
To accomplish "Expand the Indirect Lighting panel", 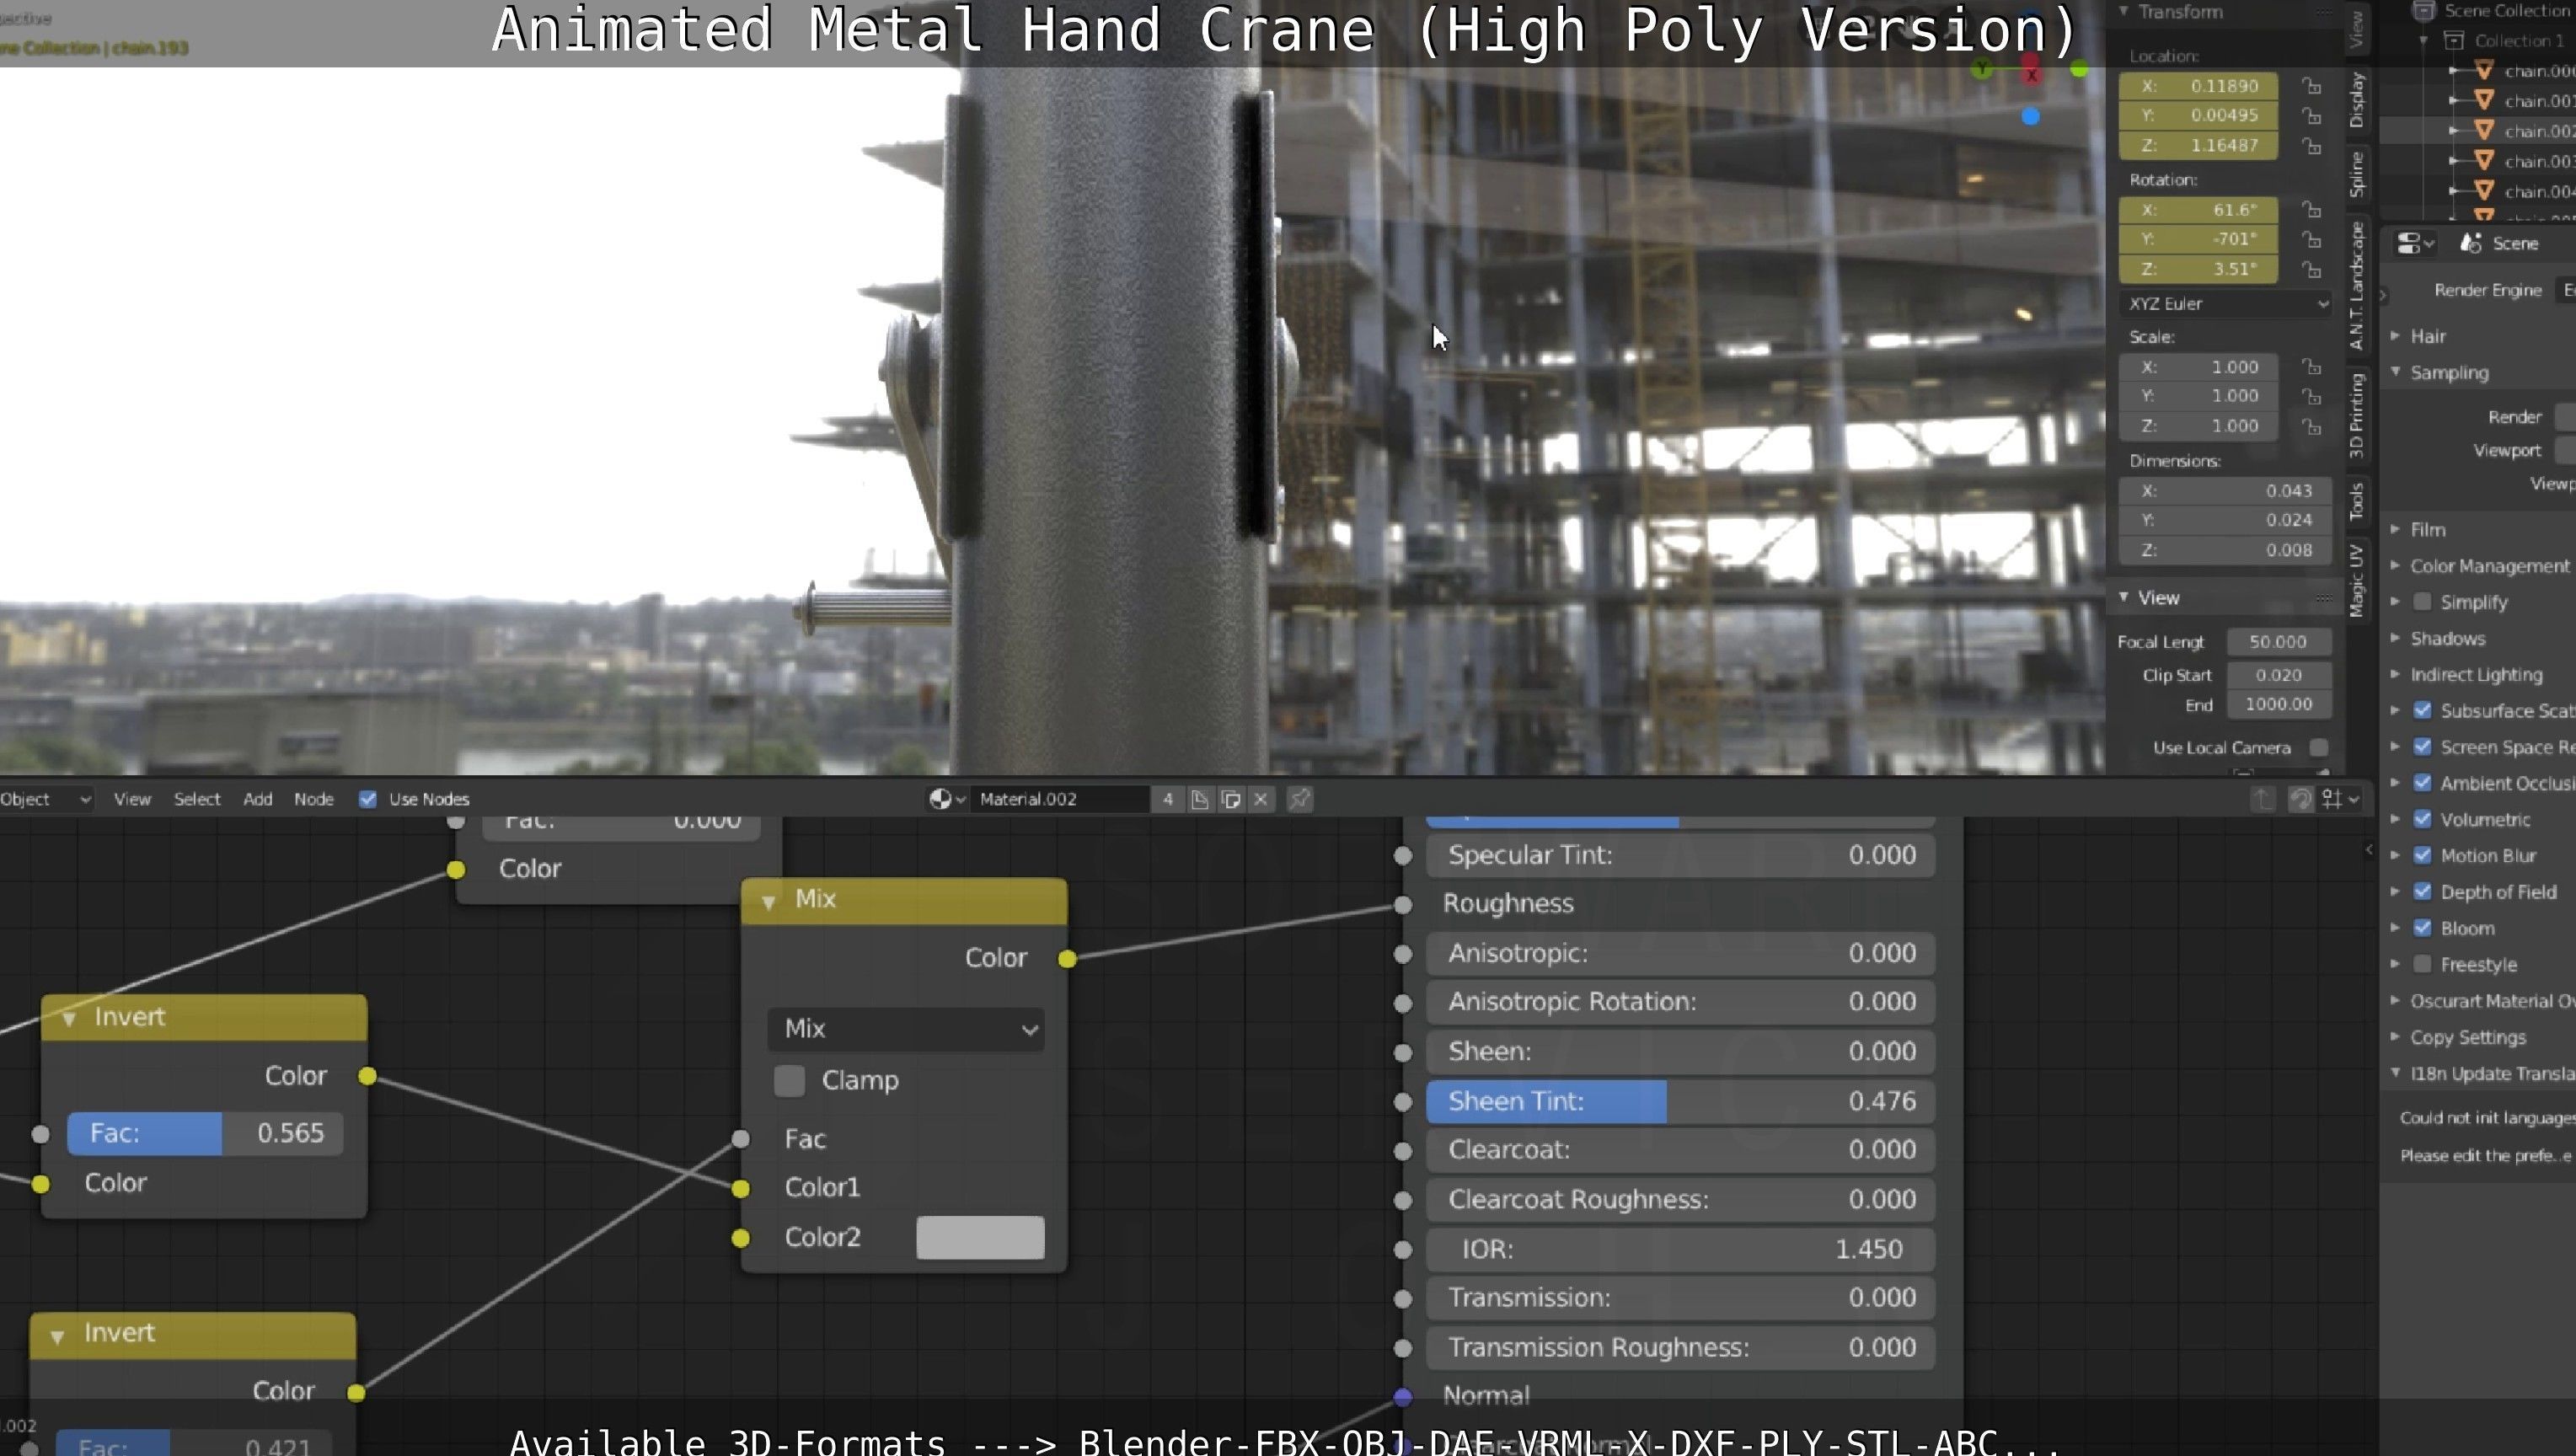I will (x=2395, y=674).
